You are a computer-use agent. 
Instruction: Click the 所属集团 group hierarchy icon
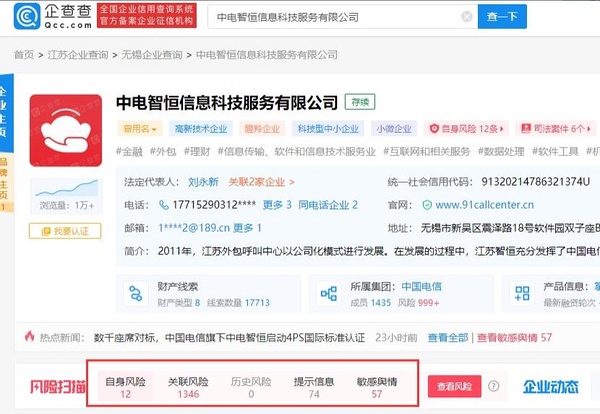[329, 294]
